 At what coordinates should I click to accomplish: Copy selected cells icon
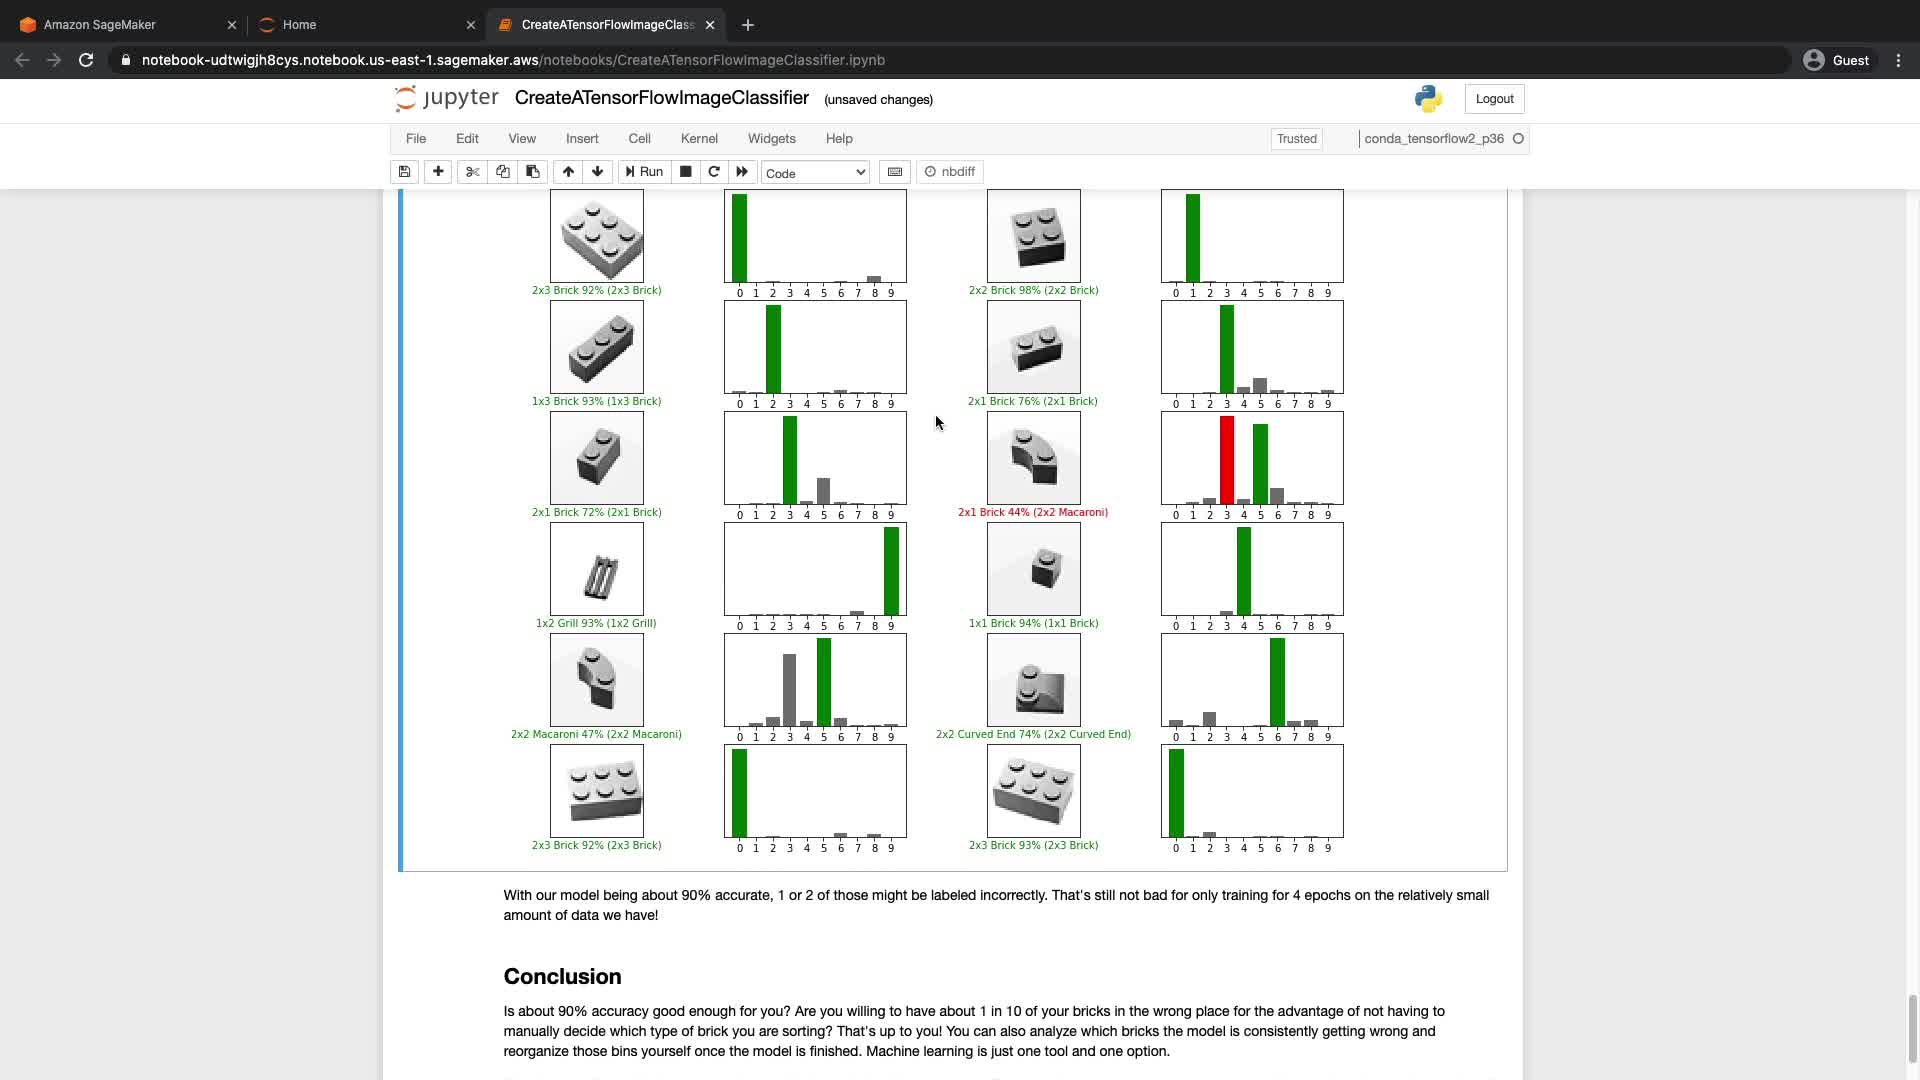point(503,172)
